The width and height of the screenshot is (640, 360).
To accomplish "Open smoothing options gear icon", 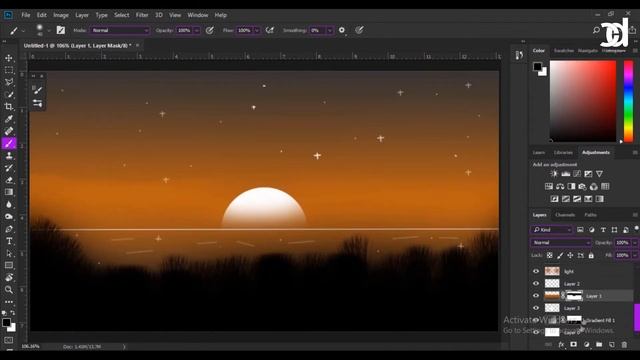I will click(x=342, y=30).
